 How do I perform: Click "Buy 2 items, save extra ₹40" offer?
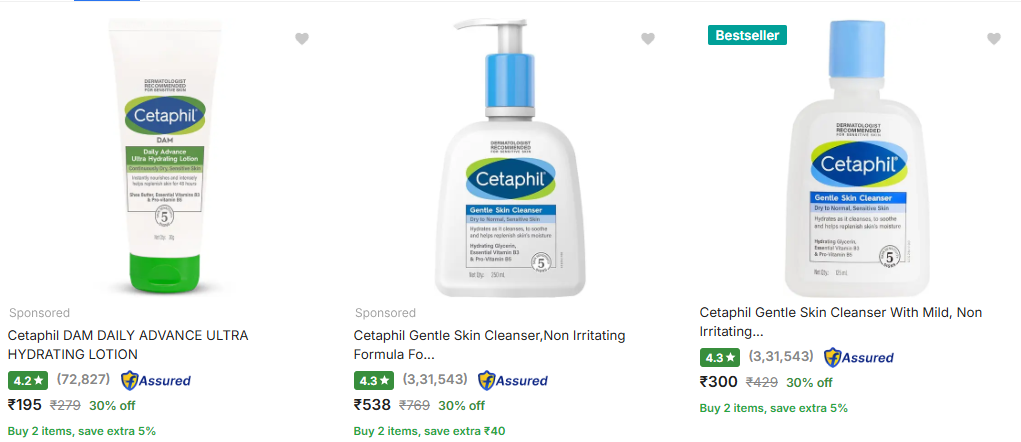click(x=429, y=431)
